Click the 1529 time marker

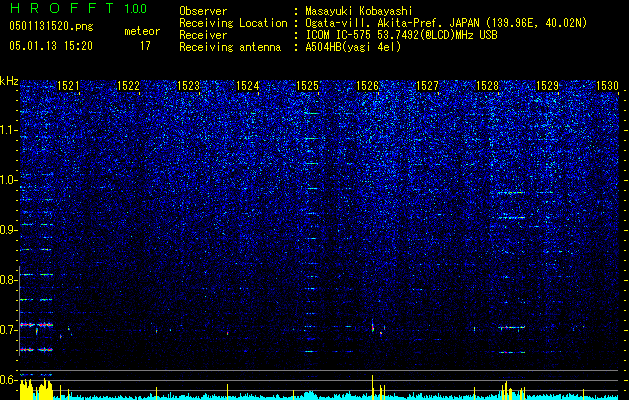click(547, 86)
